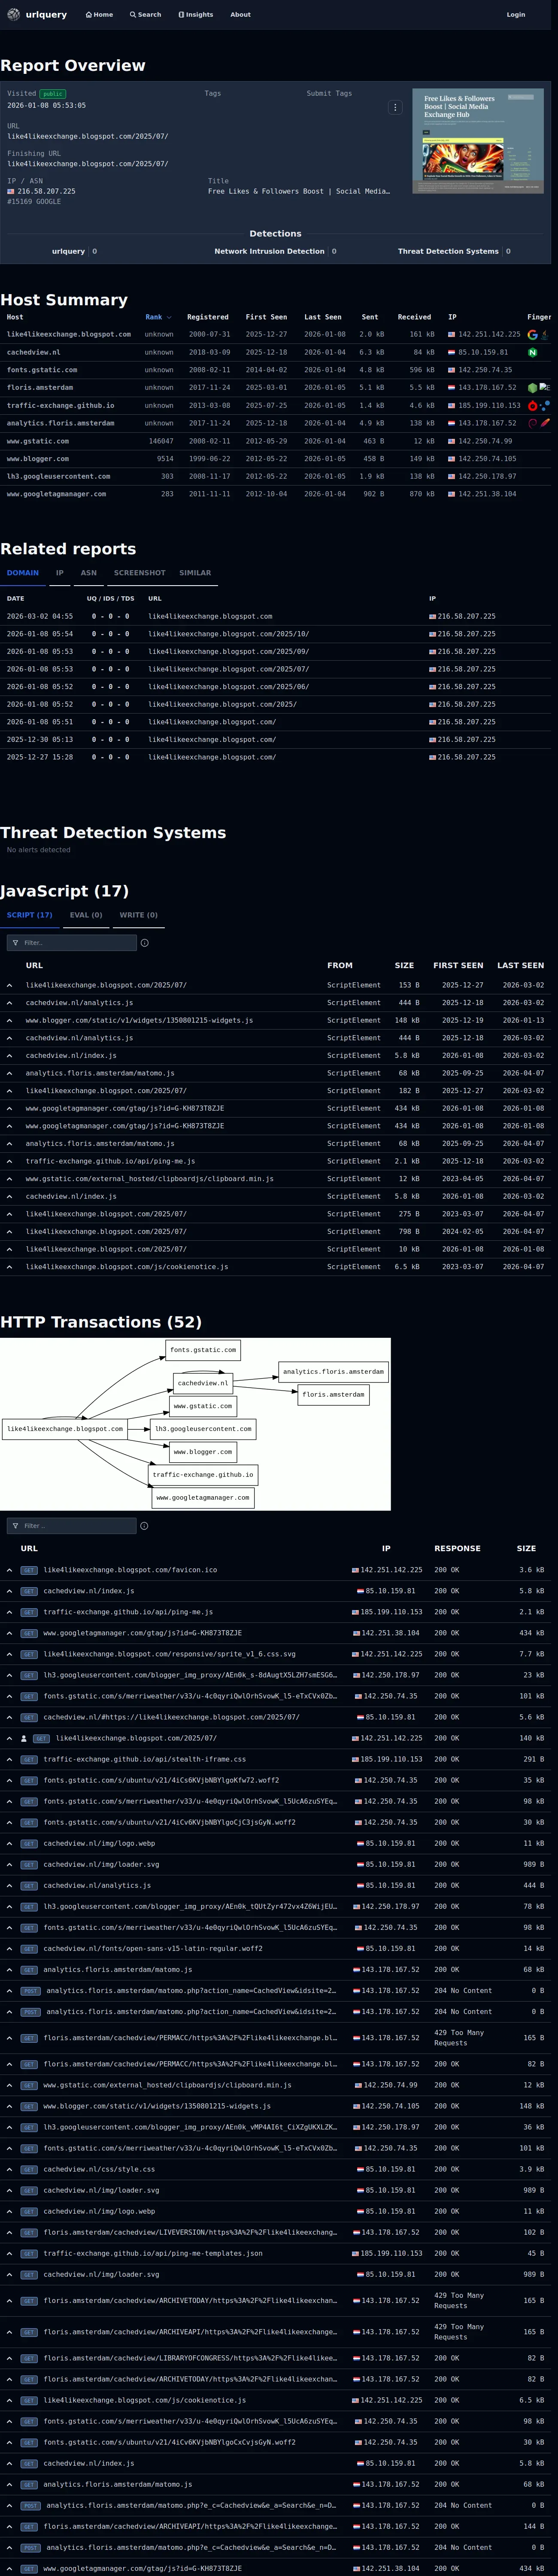Click the flag in the www.blogger.com host row
Viewport: 558px width, 2576px height.
(x=452, y=459)
